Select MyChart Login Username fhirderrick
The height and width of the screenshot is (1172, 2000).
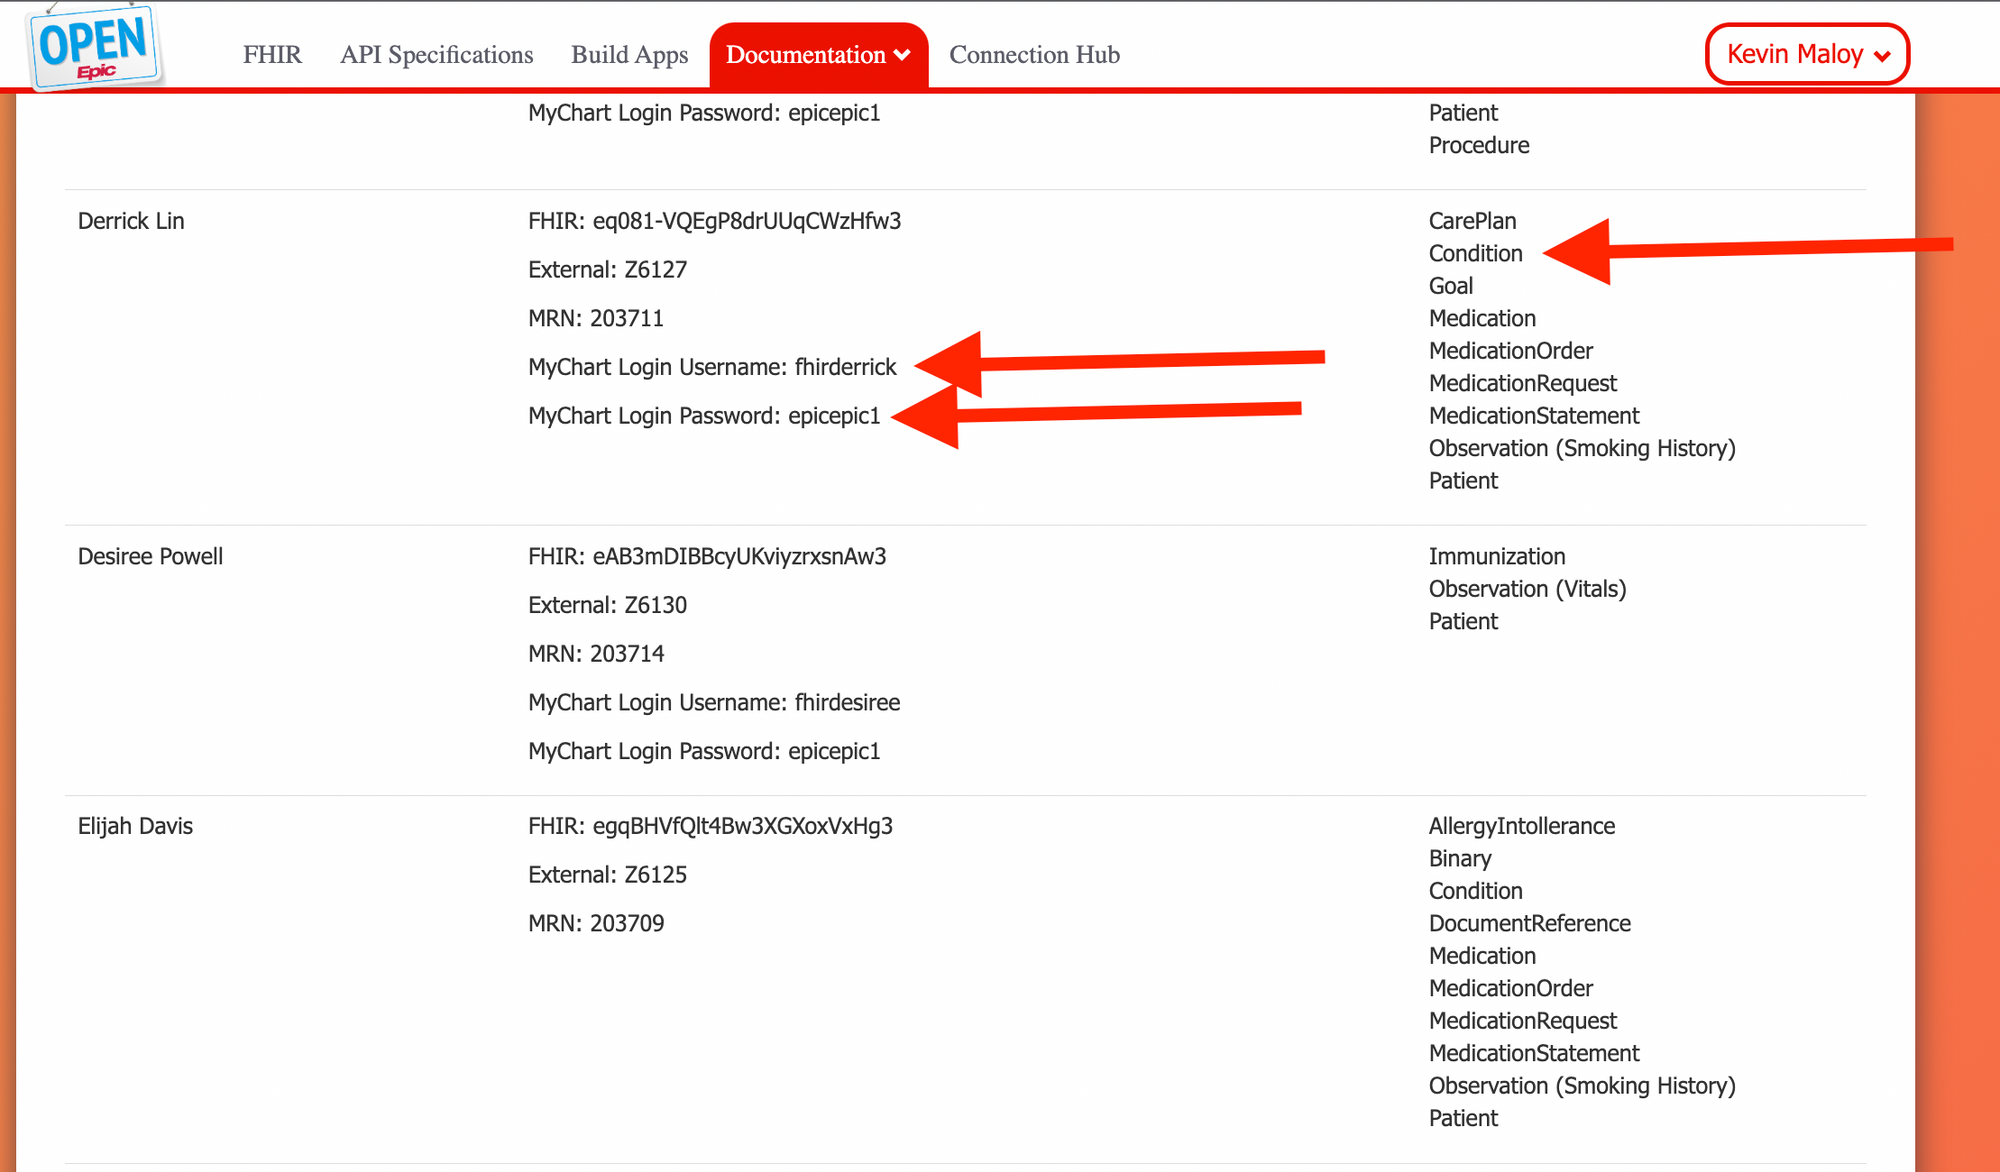coord(712,367)
